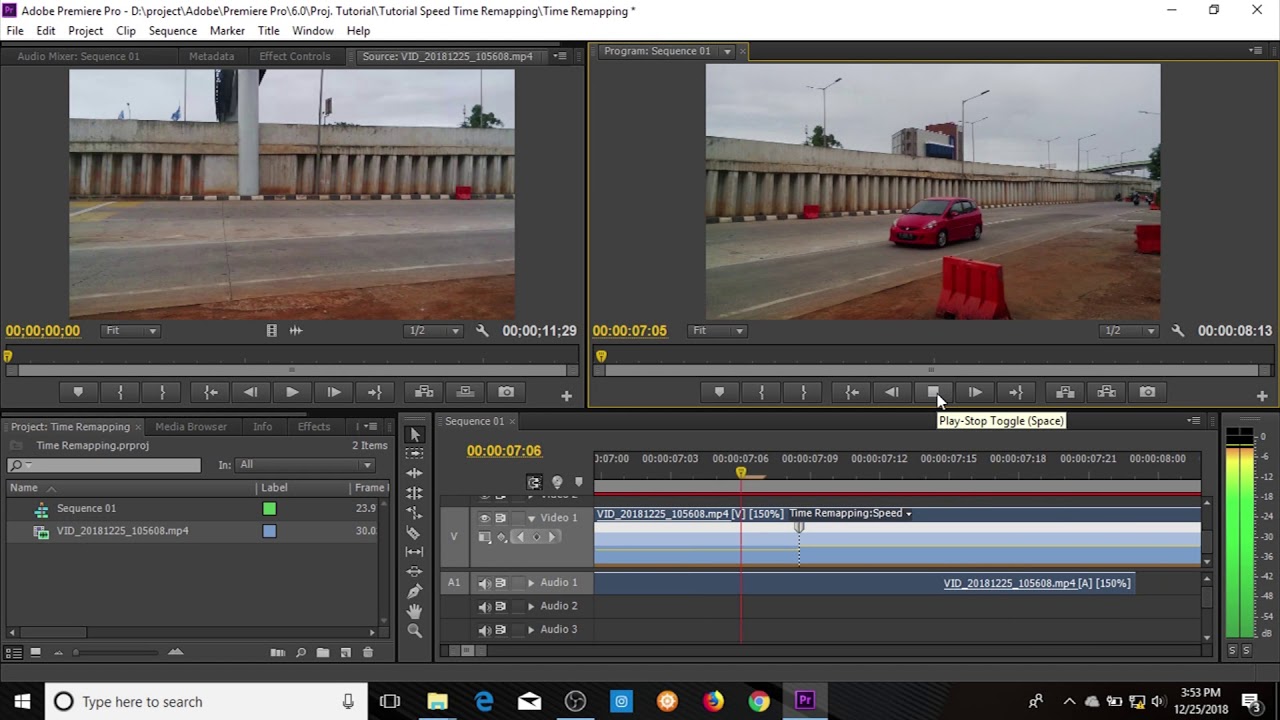Open the Sequence menu

173,31
